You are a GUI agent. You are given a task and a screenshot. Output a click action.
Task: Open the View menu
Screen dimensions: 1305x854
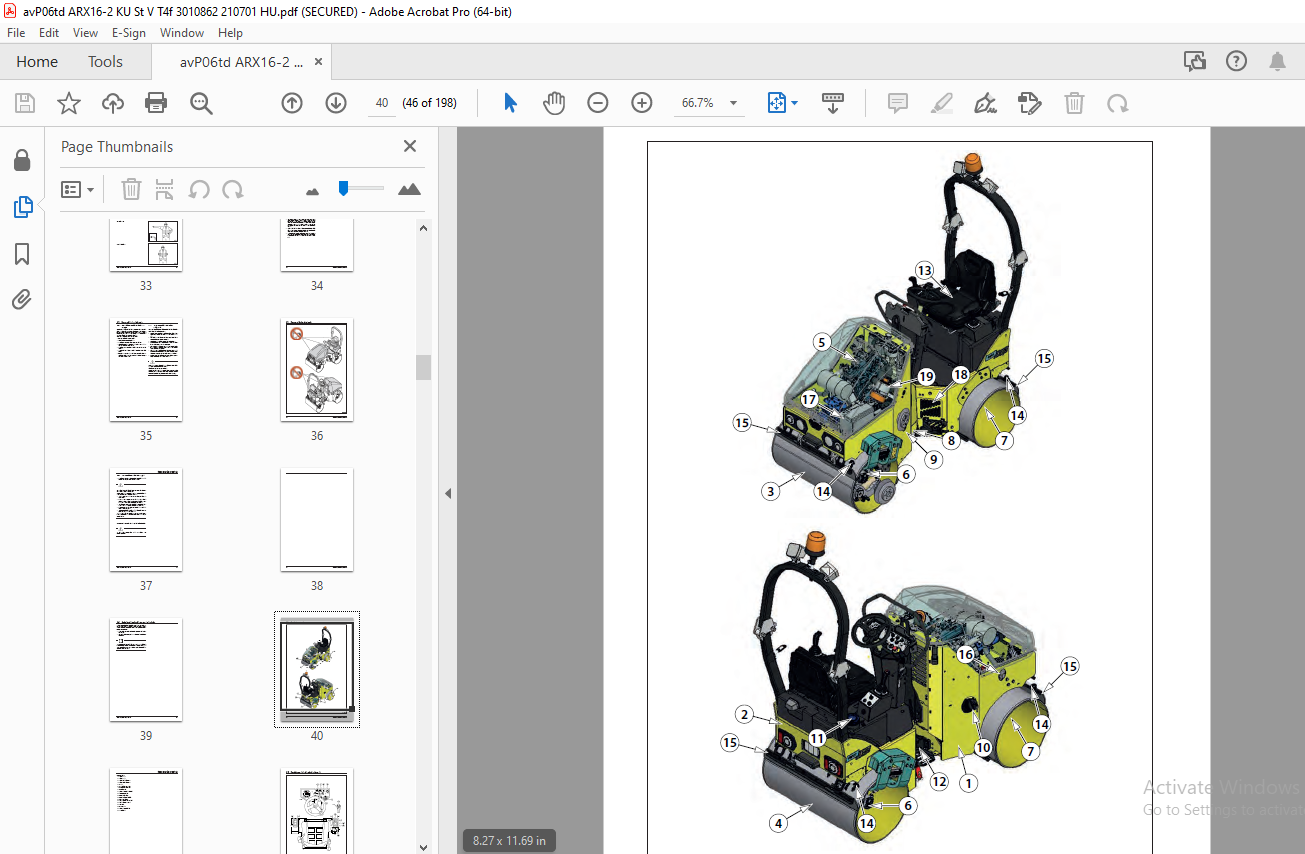coord(86,33)
